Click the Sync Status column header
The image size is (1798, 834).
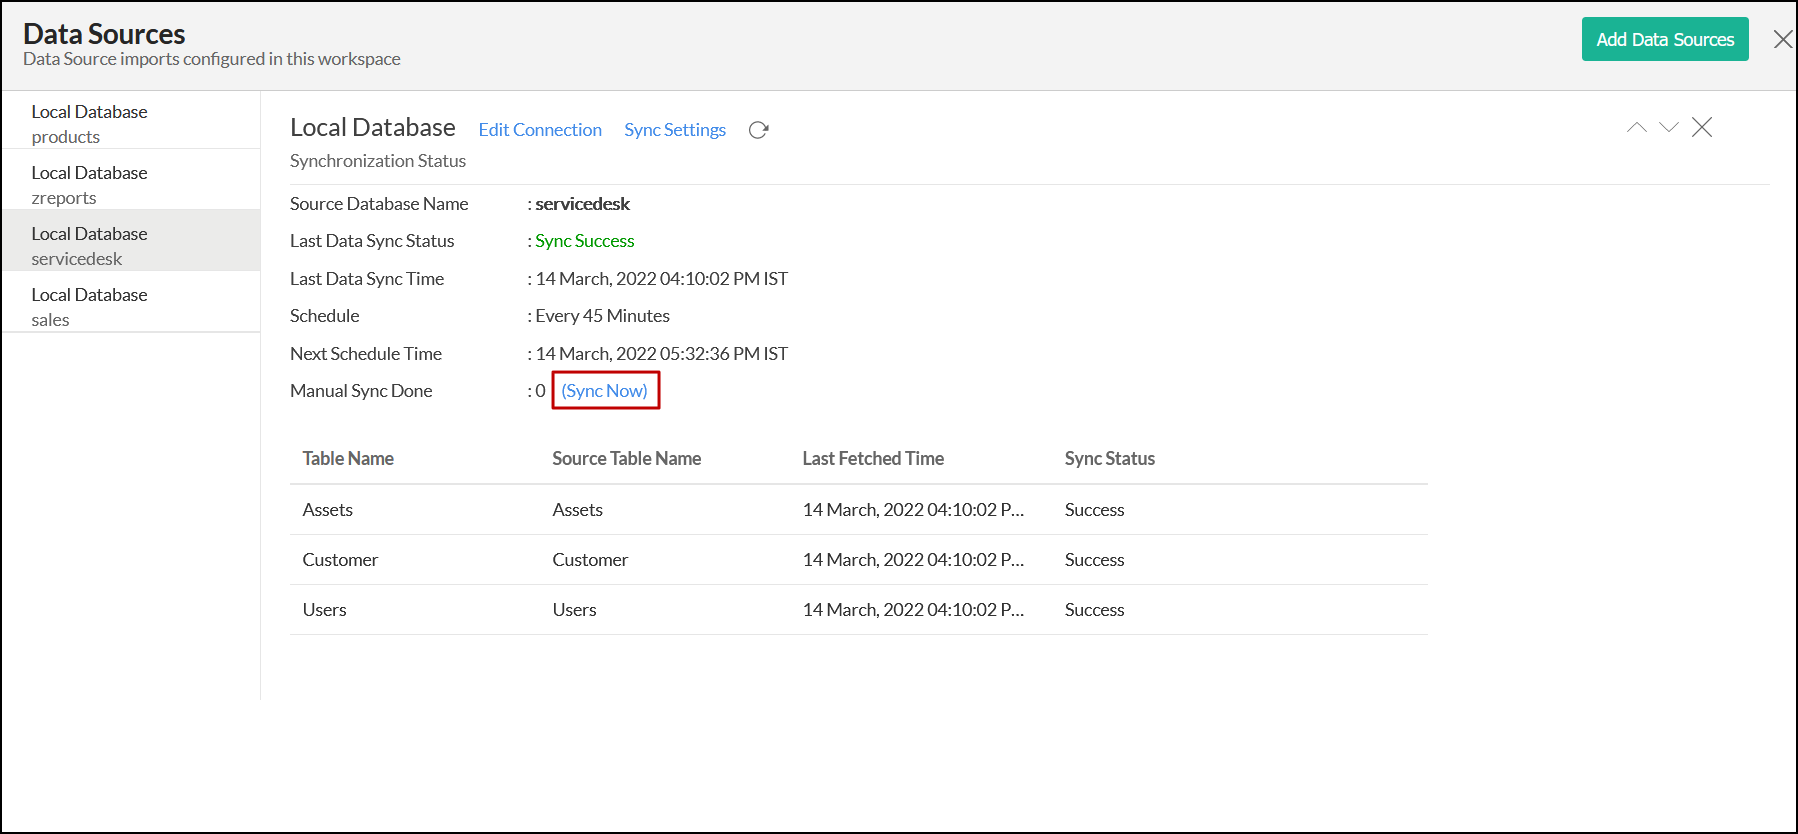[x=1109, y=459]
